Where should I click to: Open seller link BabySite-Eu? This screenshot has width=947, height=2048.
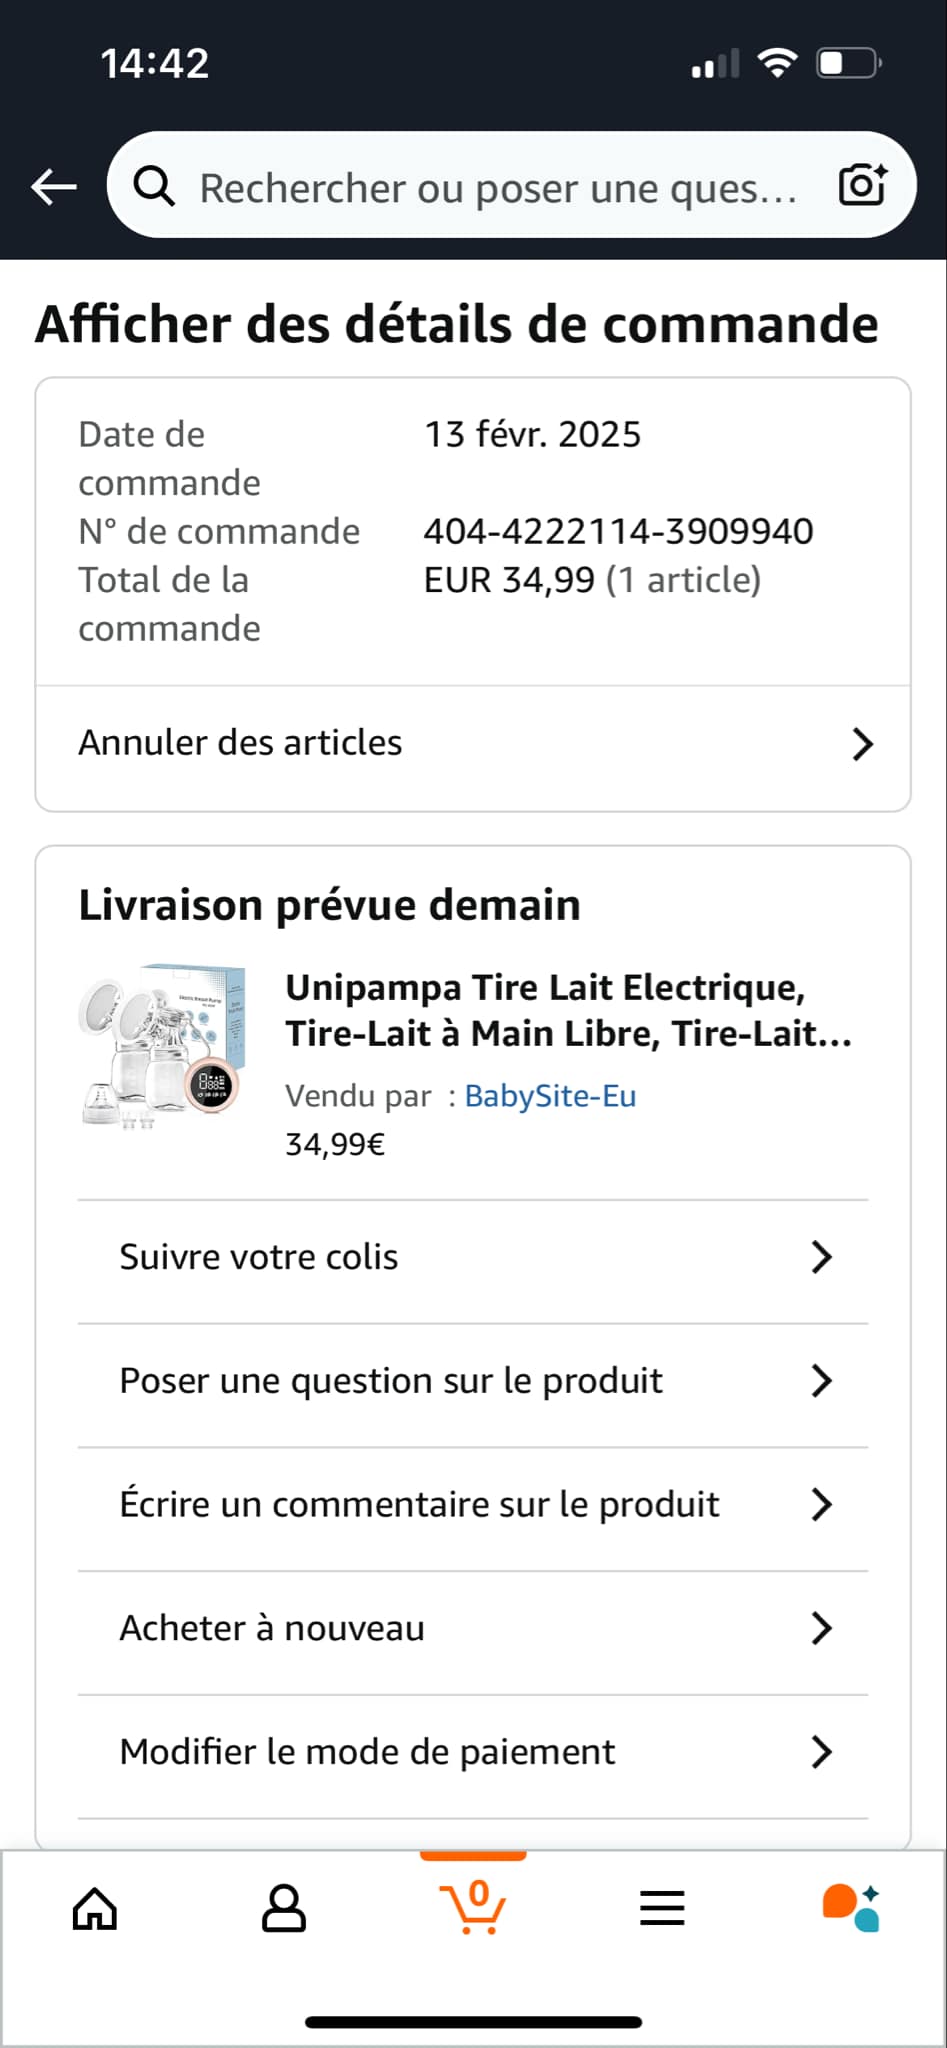click(550, 1096)
